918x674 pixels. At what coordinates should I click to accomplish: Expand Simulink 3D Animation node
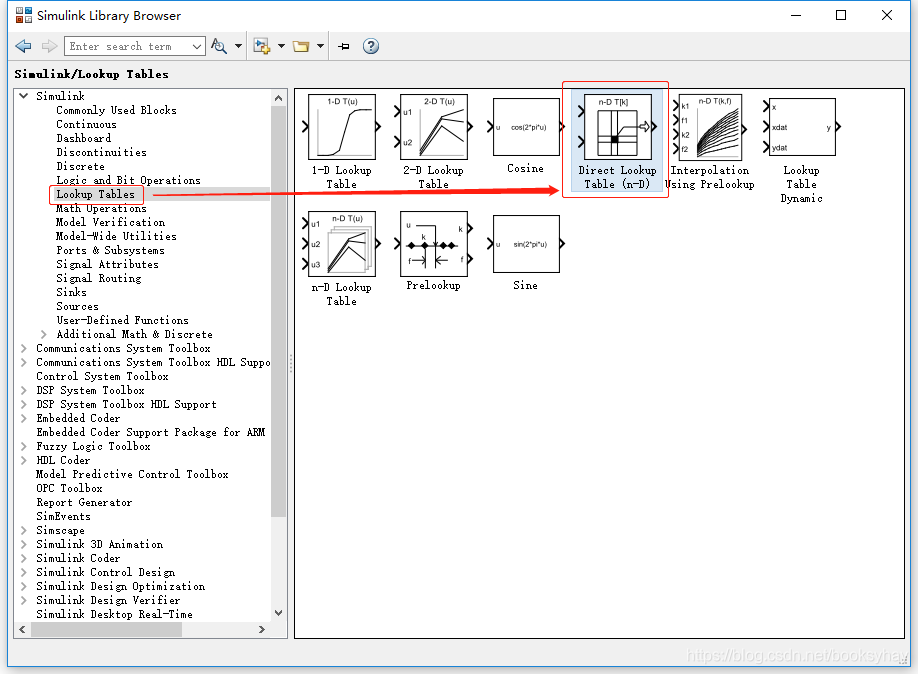23,544
